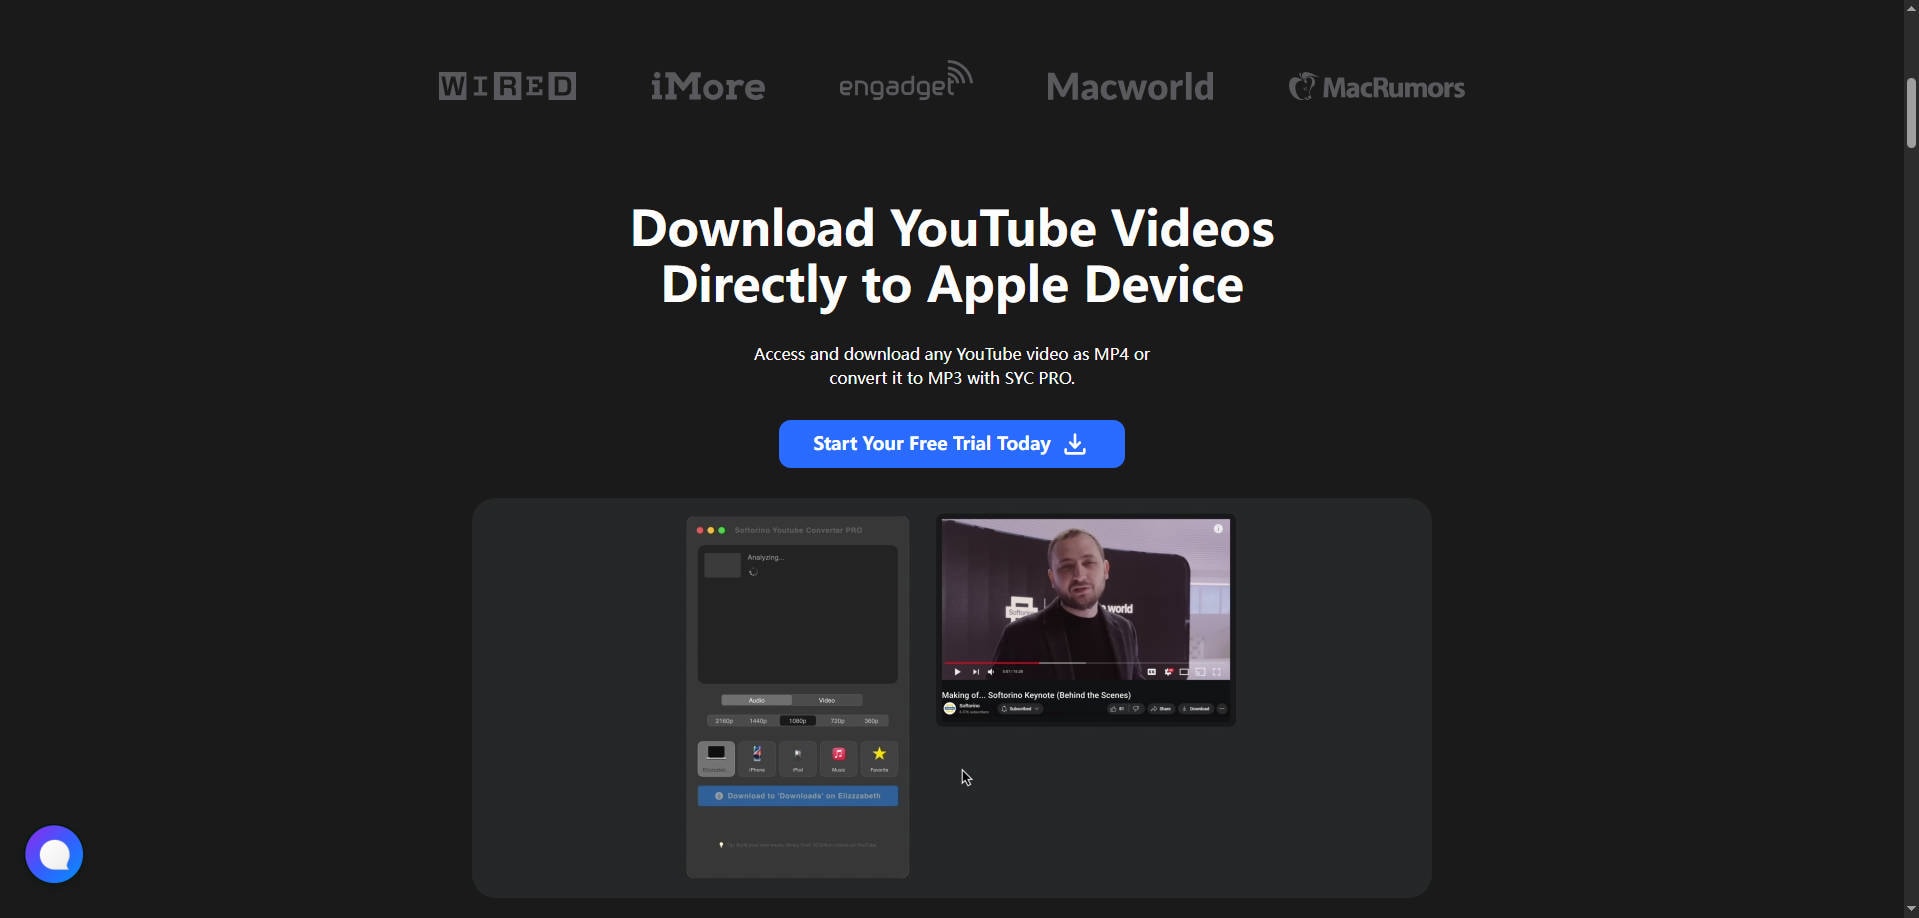Viewport: 1919px width, 918px height.
Task: Select the Favorite star icon in converter demo
Action: click(x=879, y=758)
